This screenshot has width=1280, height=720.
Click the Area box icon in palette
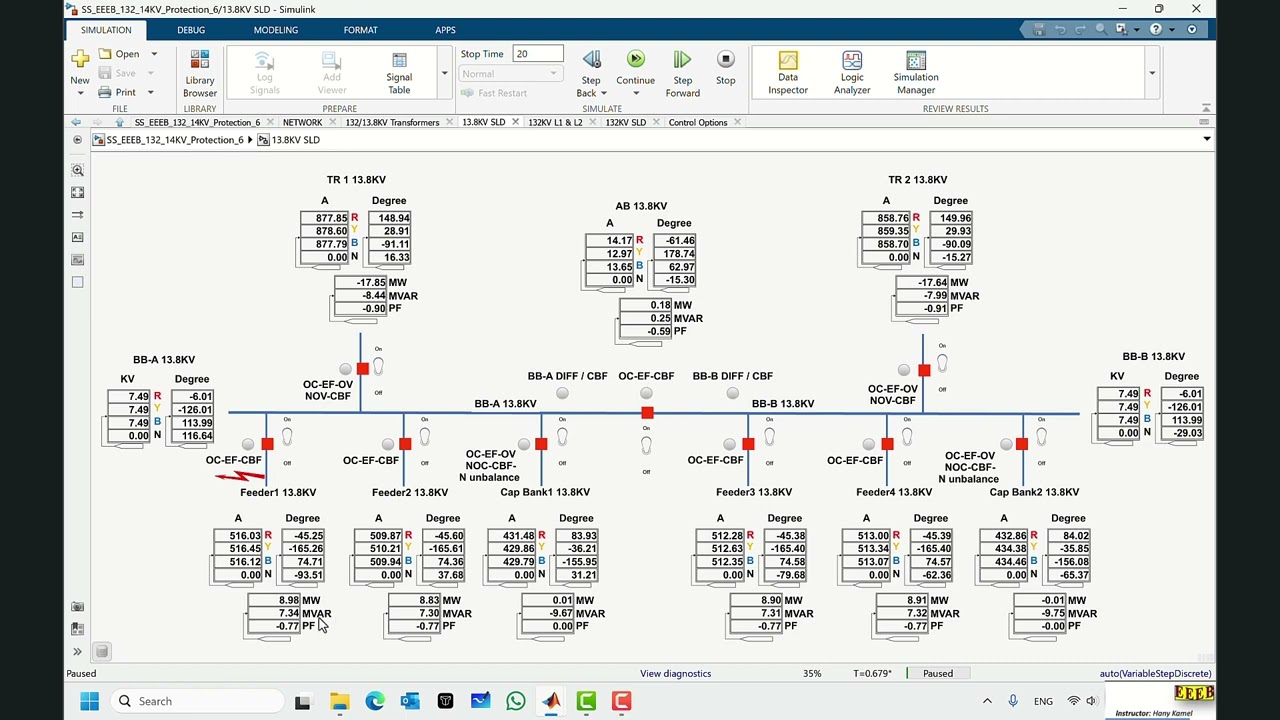(77, 282)
